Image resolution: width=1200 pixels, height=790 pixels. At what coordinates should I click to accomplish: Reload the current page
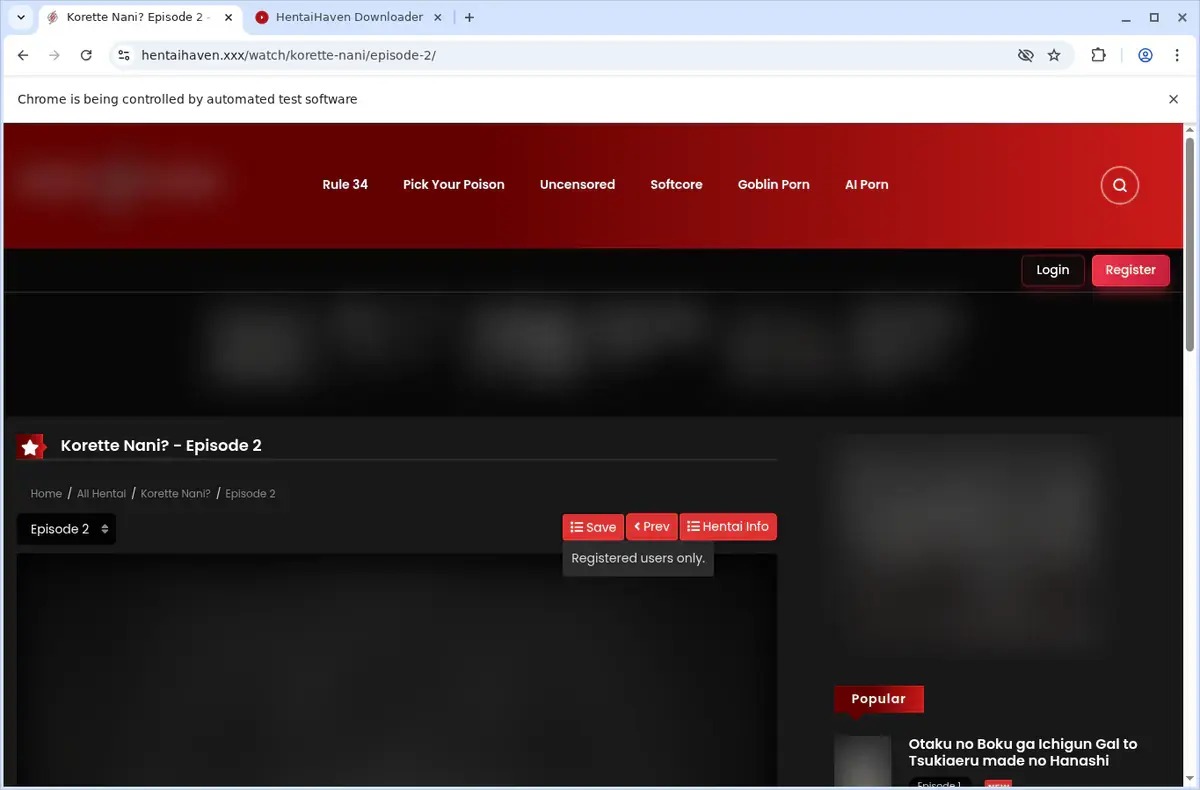pos(86,55)
